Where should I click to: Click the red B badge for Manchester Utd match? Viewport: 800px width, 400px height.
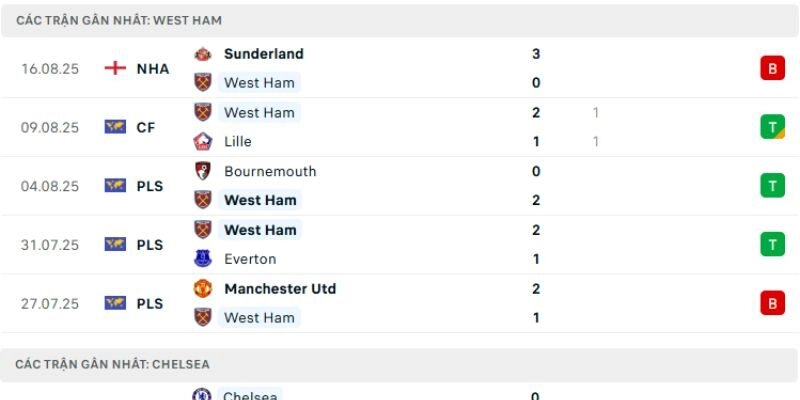pyautogui.click(x=771, y=303)
